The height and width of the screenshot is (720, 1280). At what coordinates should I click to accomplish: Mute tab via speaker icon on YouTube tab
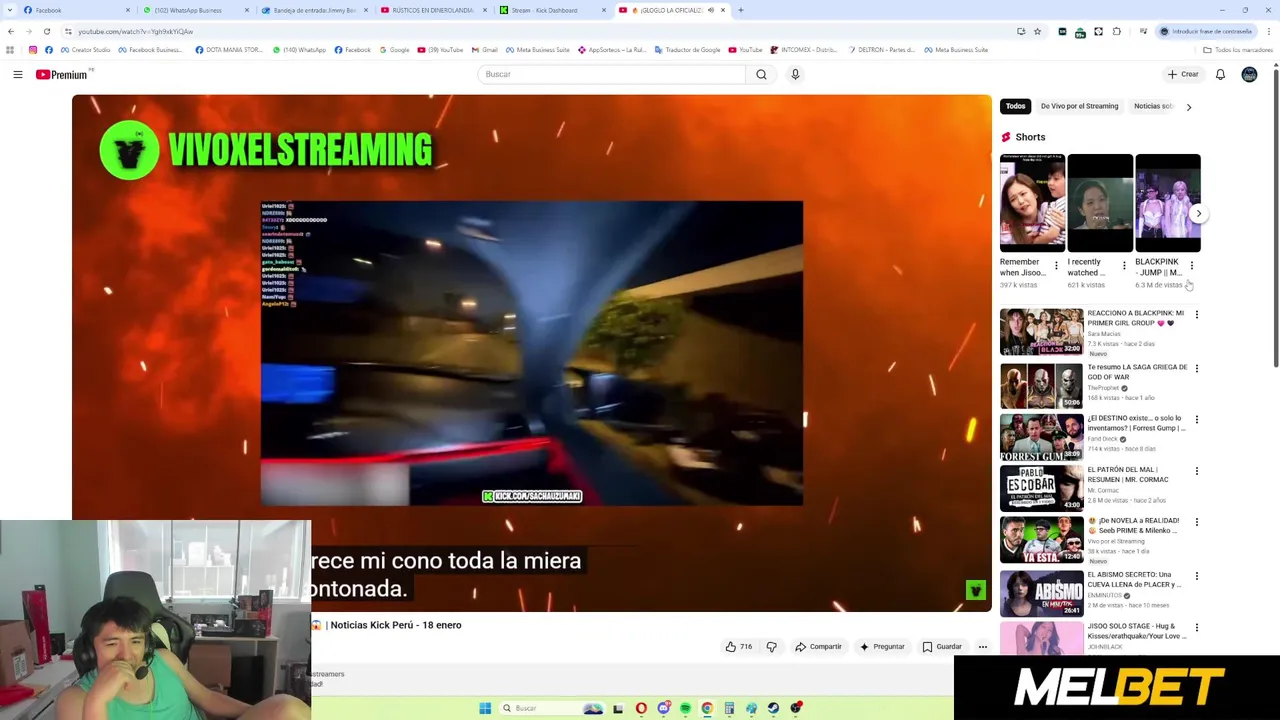711,10
